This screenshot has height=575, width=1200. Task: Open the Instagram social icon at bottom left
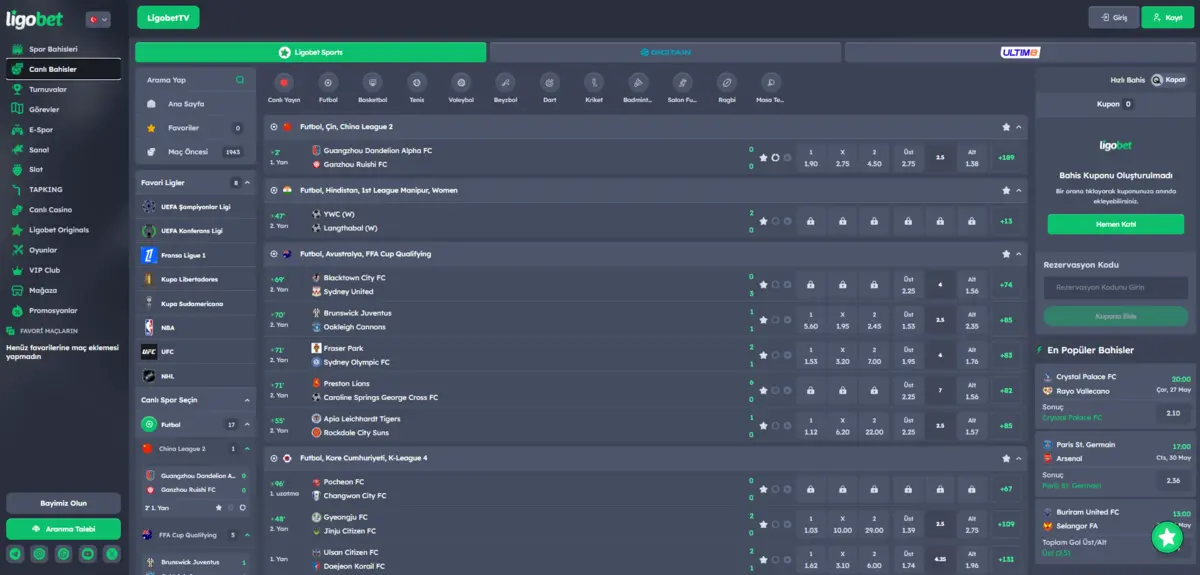click(39, 553)
